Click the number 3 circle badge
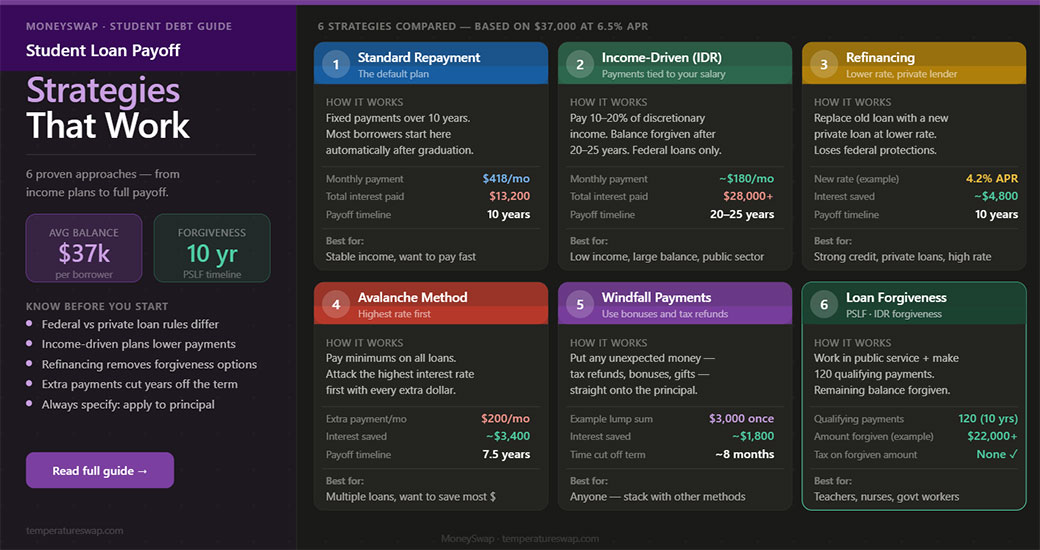The image size is (1040, 550). click(824, 64)
